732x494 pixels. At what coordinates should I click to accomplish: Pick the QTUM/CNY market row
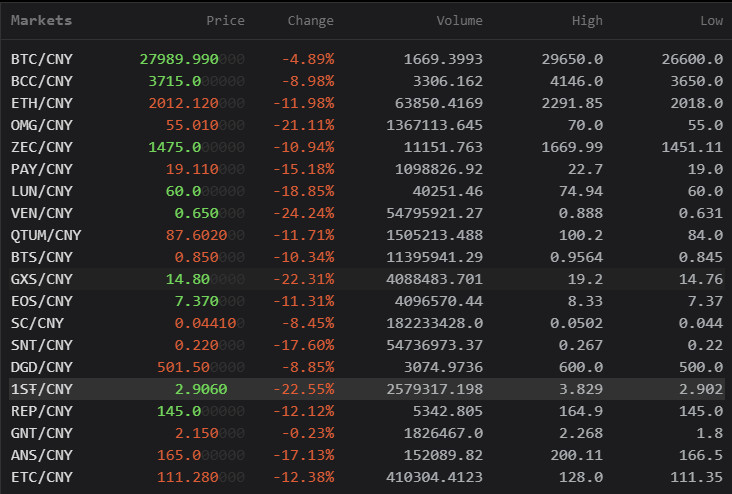[x=45, y=235]
